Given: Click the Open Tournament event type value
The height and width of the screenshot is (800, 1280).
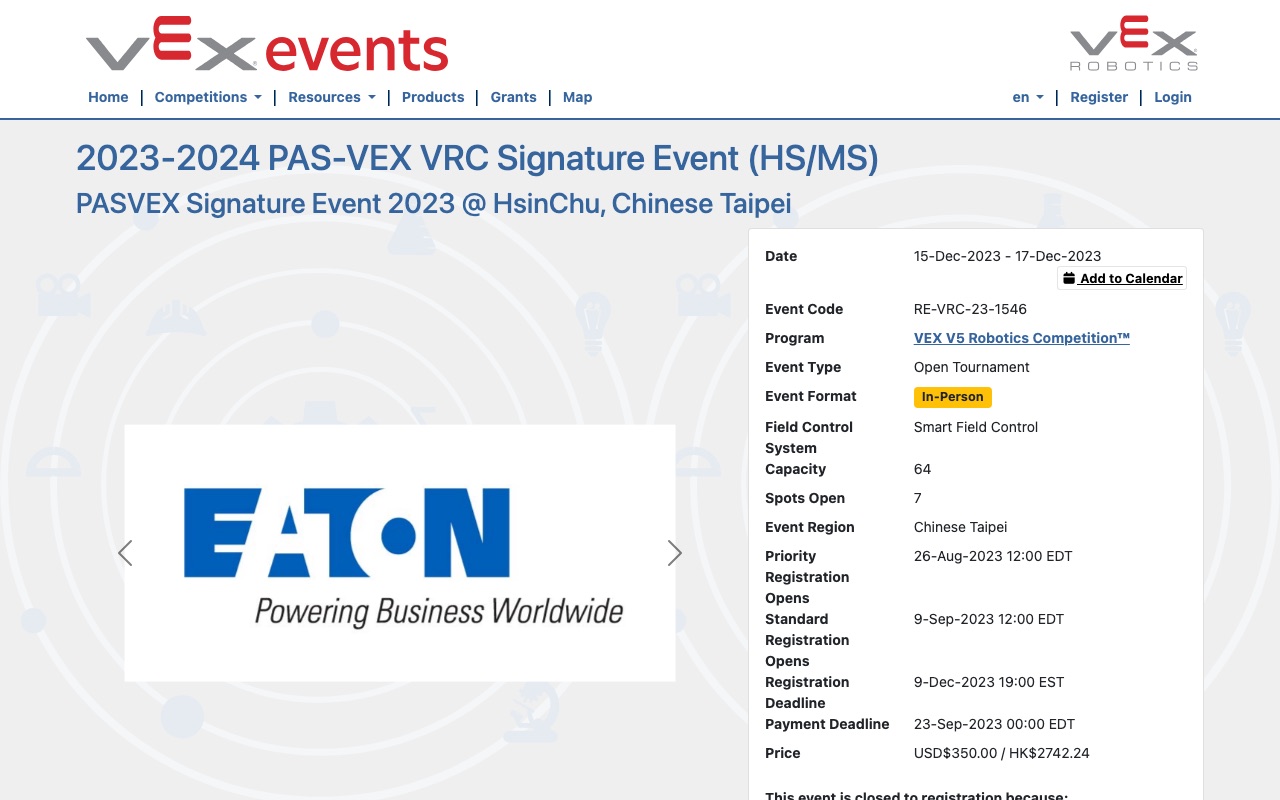Looking at the screenshot, I should point(972,367).
